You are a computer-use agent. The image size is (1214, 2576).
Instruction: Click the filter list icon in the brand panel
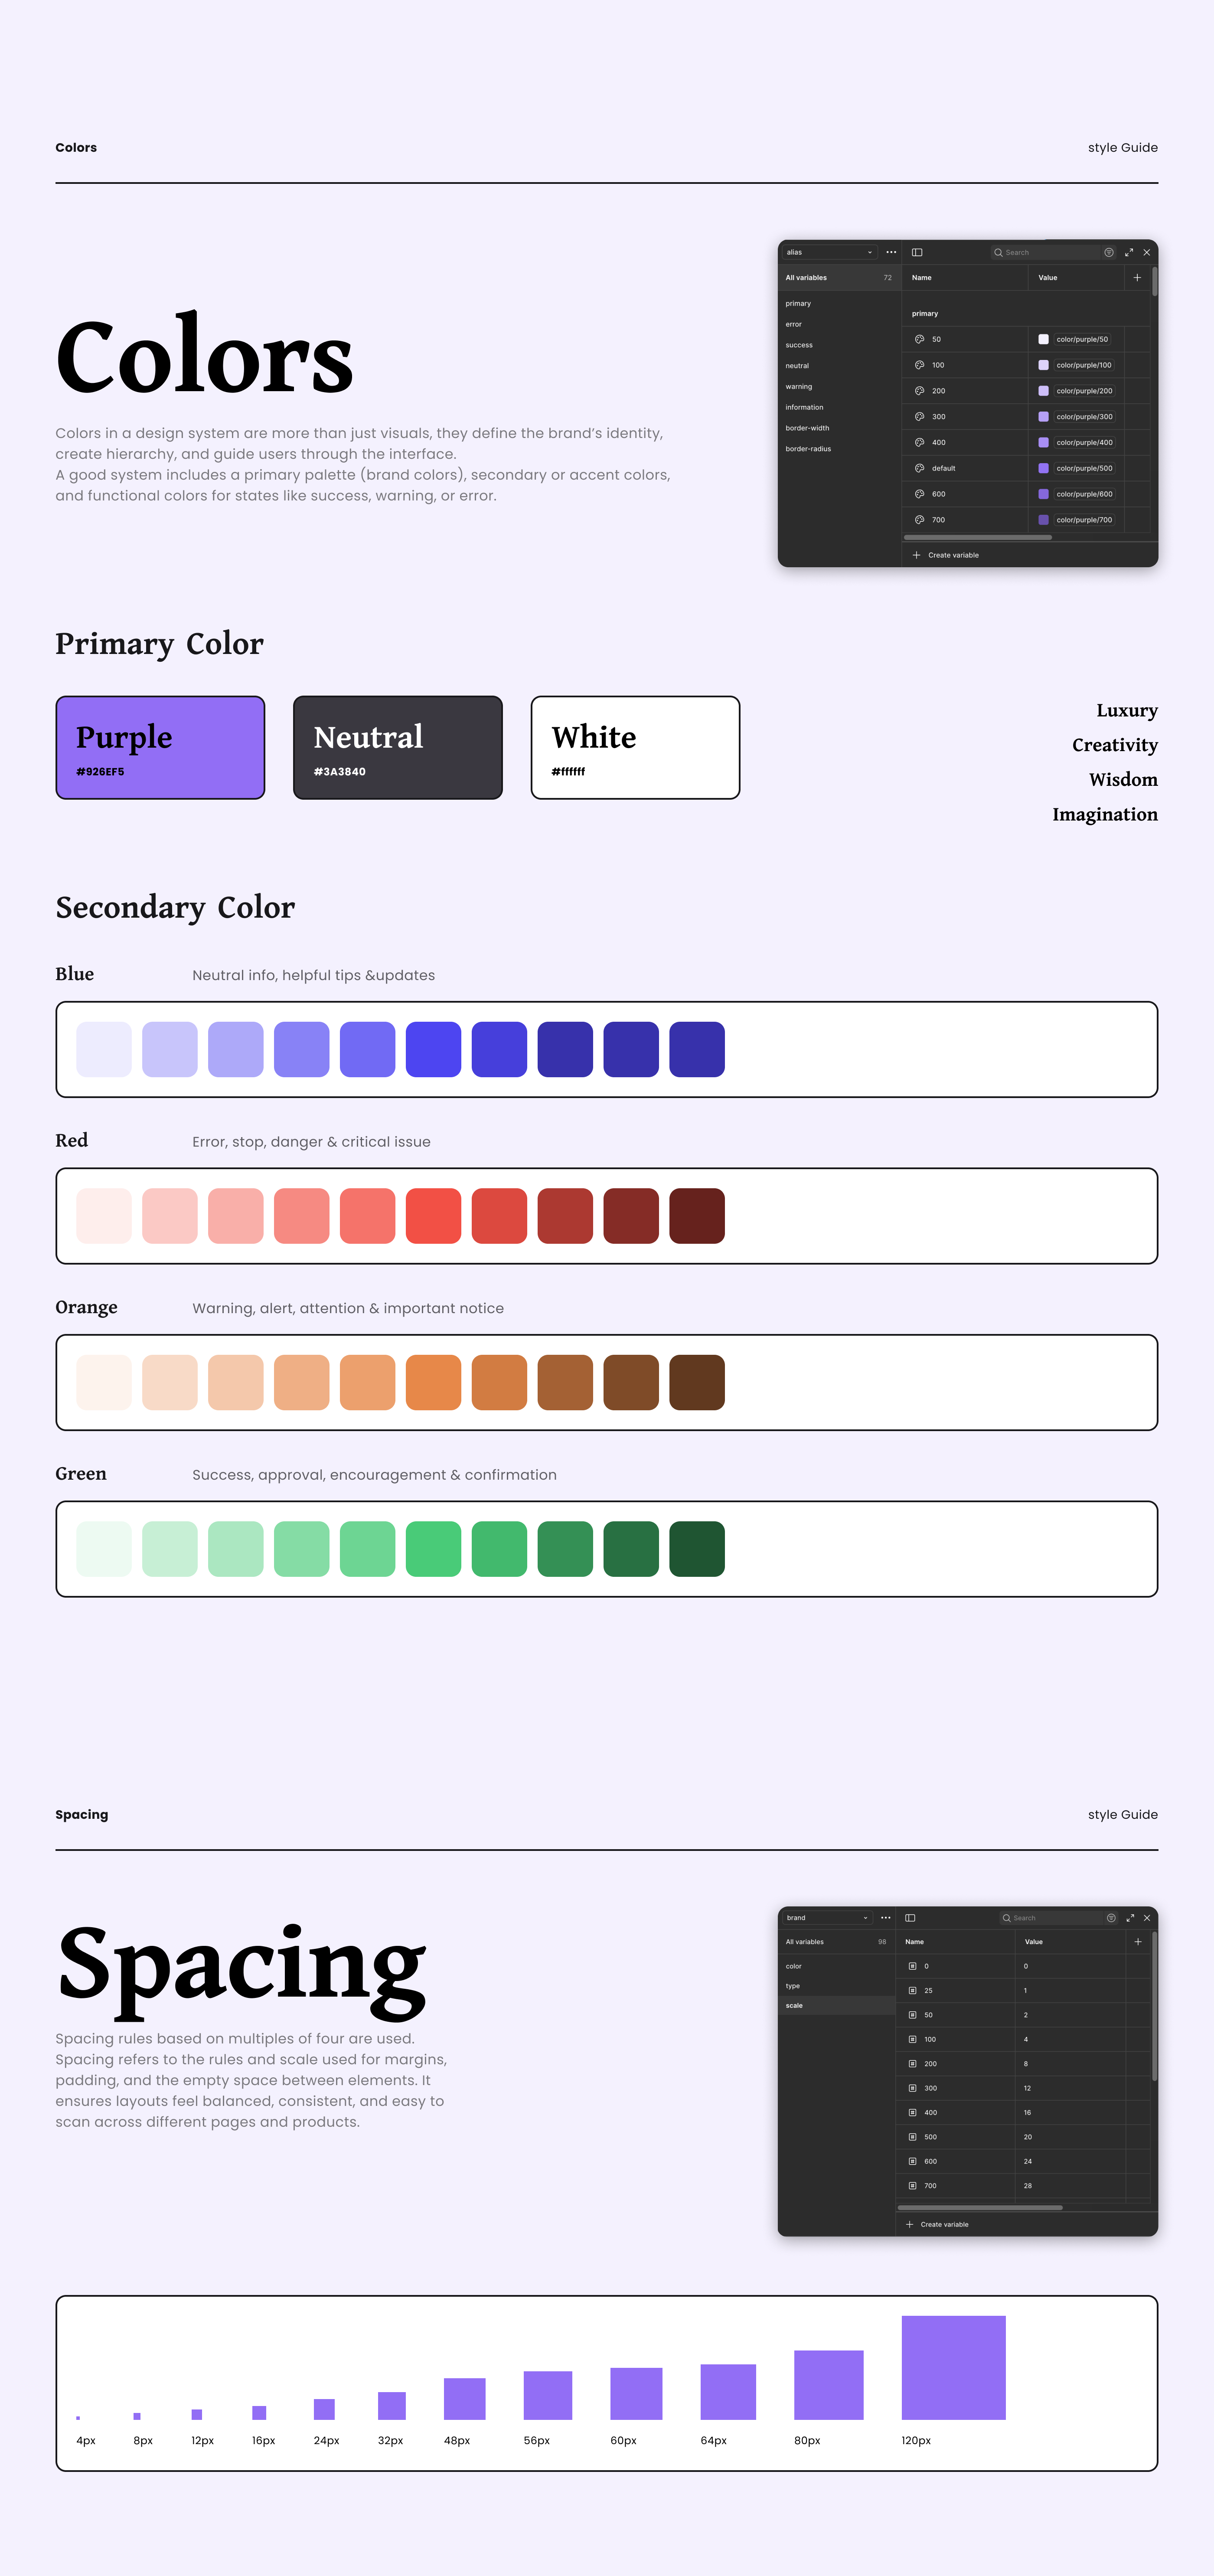(x=1111, y=1918)
